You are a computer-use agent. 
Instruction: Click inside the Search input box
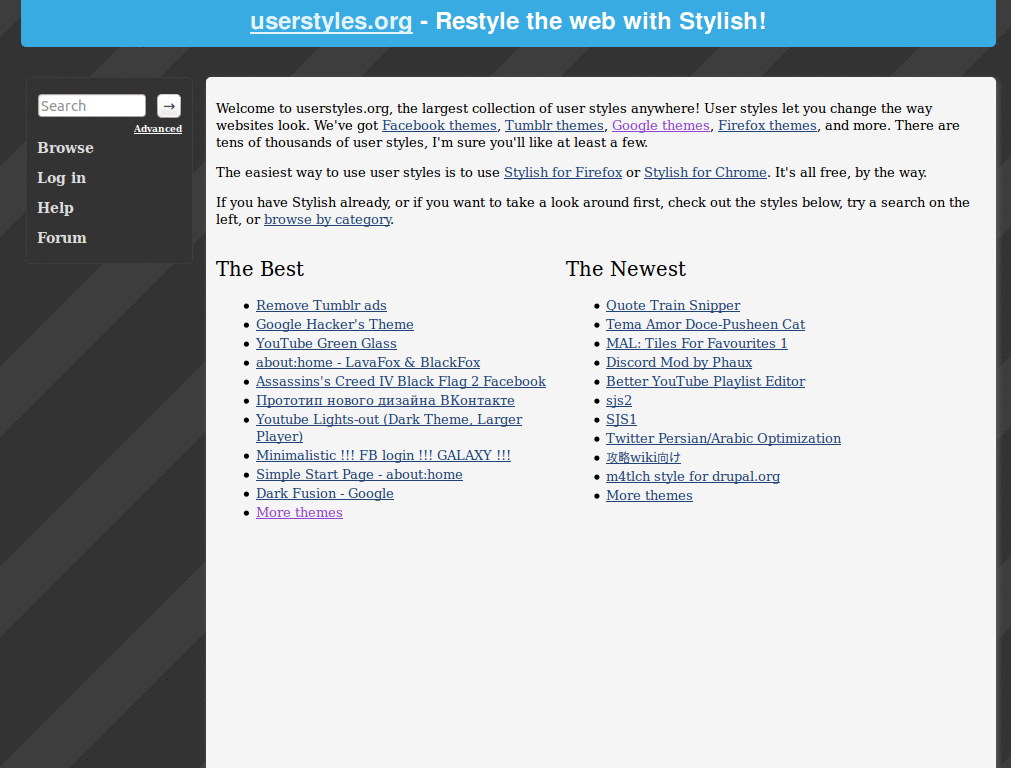coord(91,105)
